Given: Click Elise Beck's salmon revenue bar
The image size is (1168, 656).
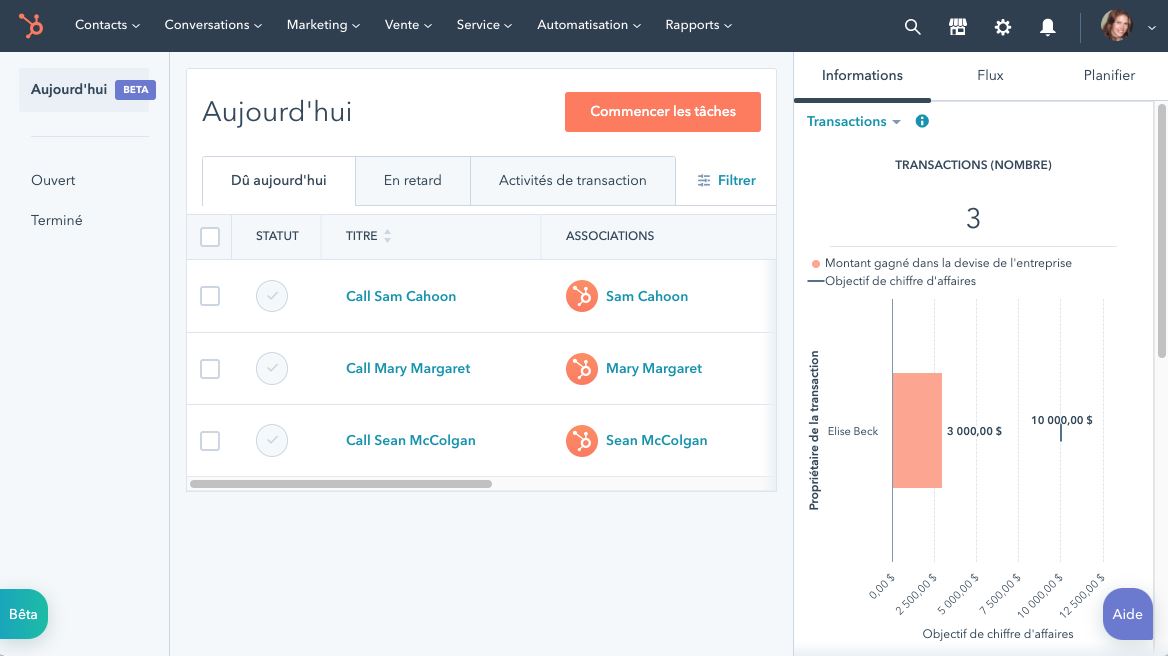Looking at the screenshot, I should (x=917, y=431).
